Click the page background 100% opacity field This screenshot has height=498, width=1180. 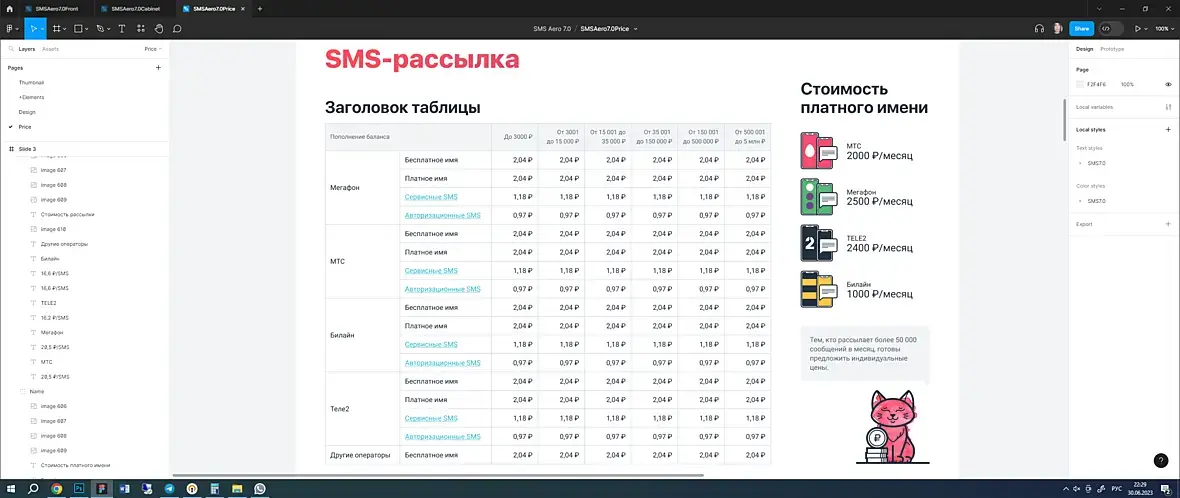(x=1127, y=84)
